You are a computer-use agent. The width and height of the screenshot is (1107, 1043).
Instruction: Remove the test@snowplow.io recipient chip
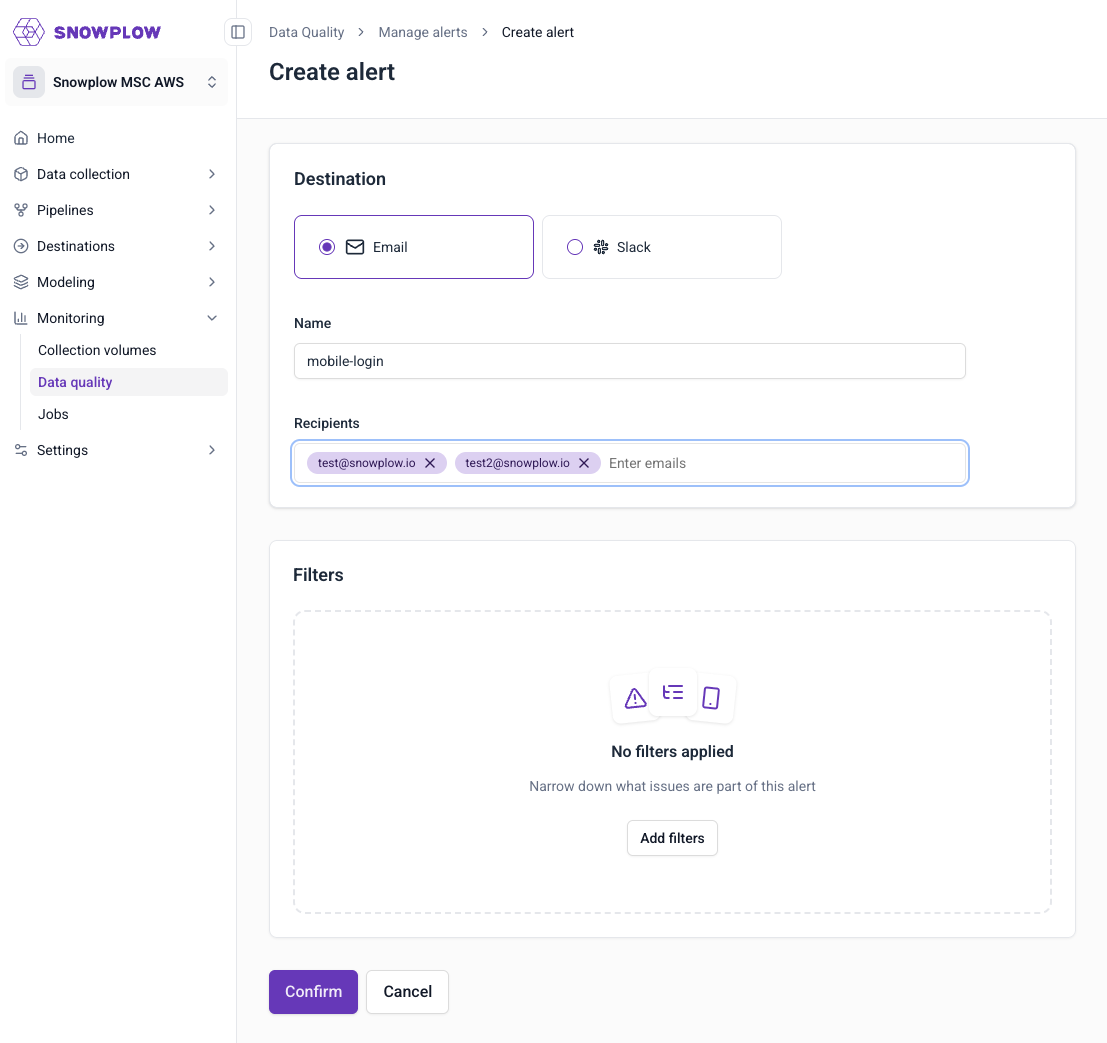(430, 462)
